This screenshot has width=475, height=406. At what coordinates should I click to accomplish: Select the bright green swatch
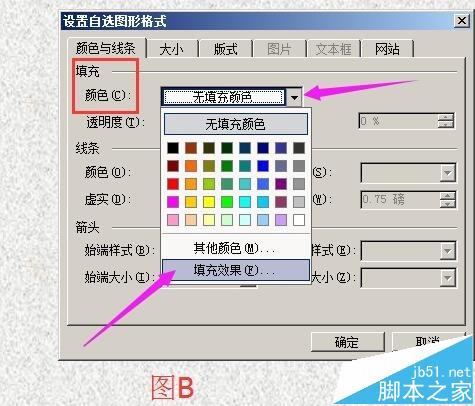(x=227, y=202)
